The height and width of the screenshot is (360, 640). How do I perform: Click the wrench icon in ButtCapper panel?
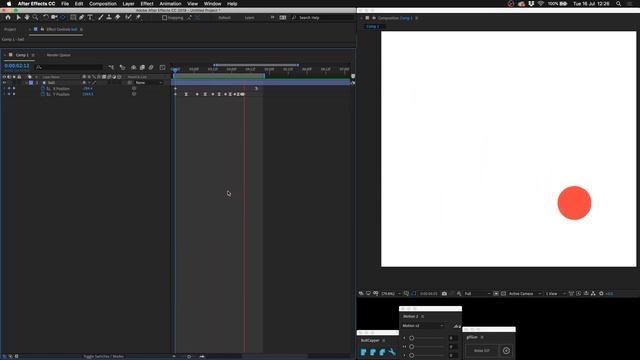[x=392, y=352]
